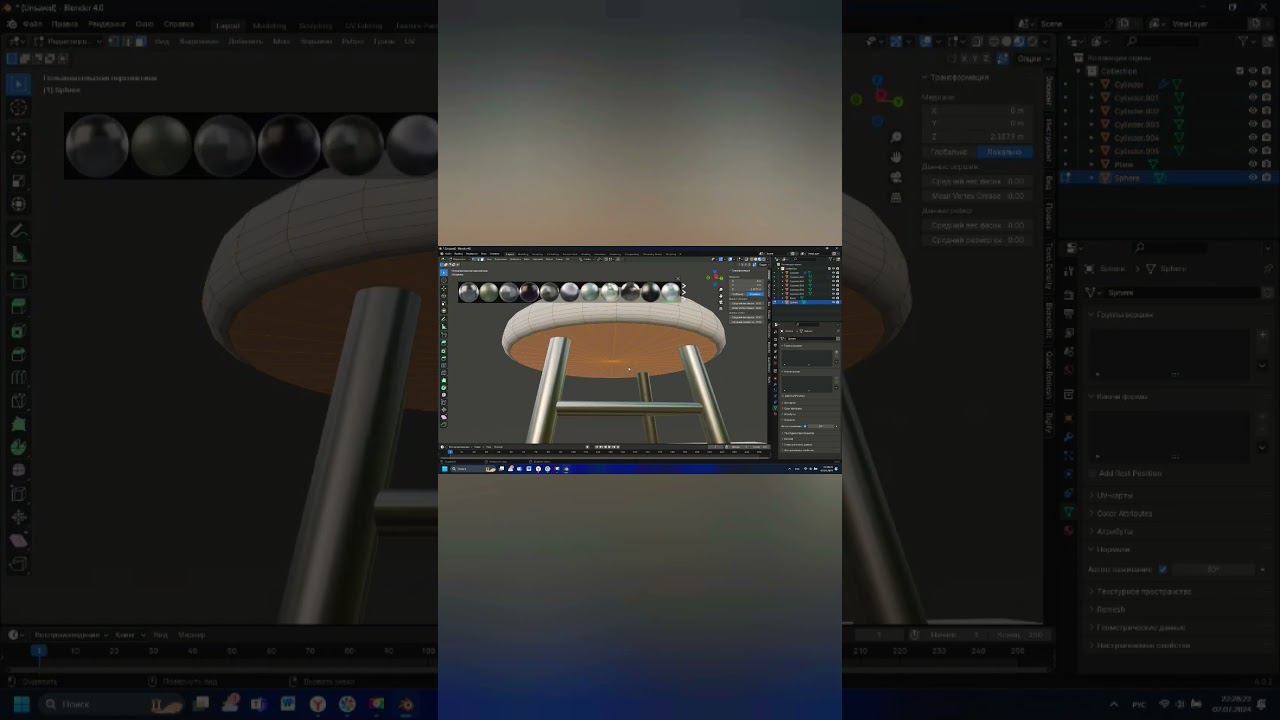Hide Sphere with its eye icon in background outliner

(x=1253, y=177)
